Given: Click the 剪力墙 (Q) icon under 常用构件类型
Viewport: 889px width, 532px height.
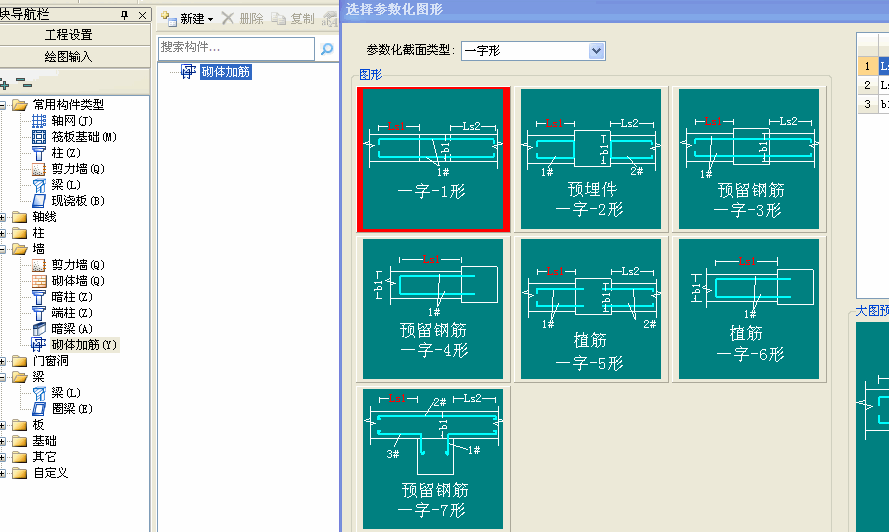Looking at the screenshot, I should [x=39, y=169].
